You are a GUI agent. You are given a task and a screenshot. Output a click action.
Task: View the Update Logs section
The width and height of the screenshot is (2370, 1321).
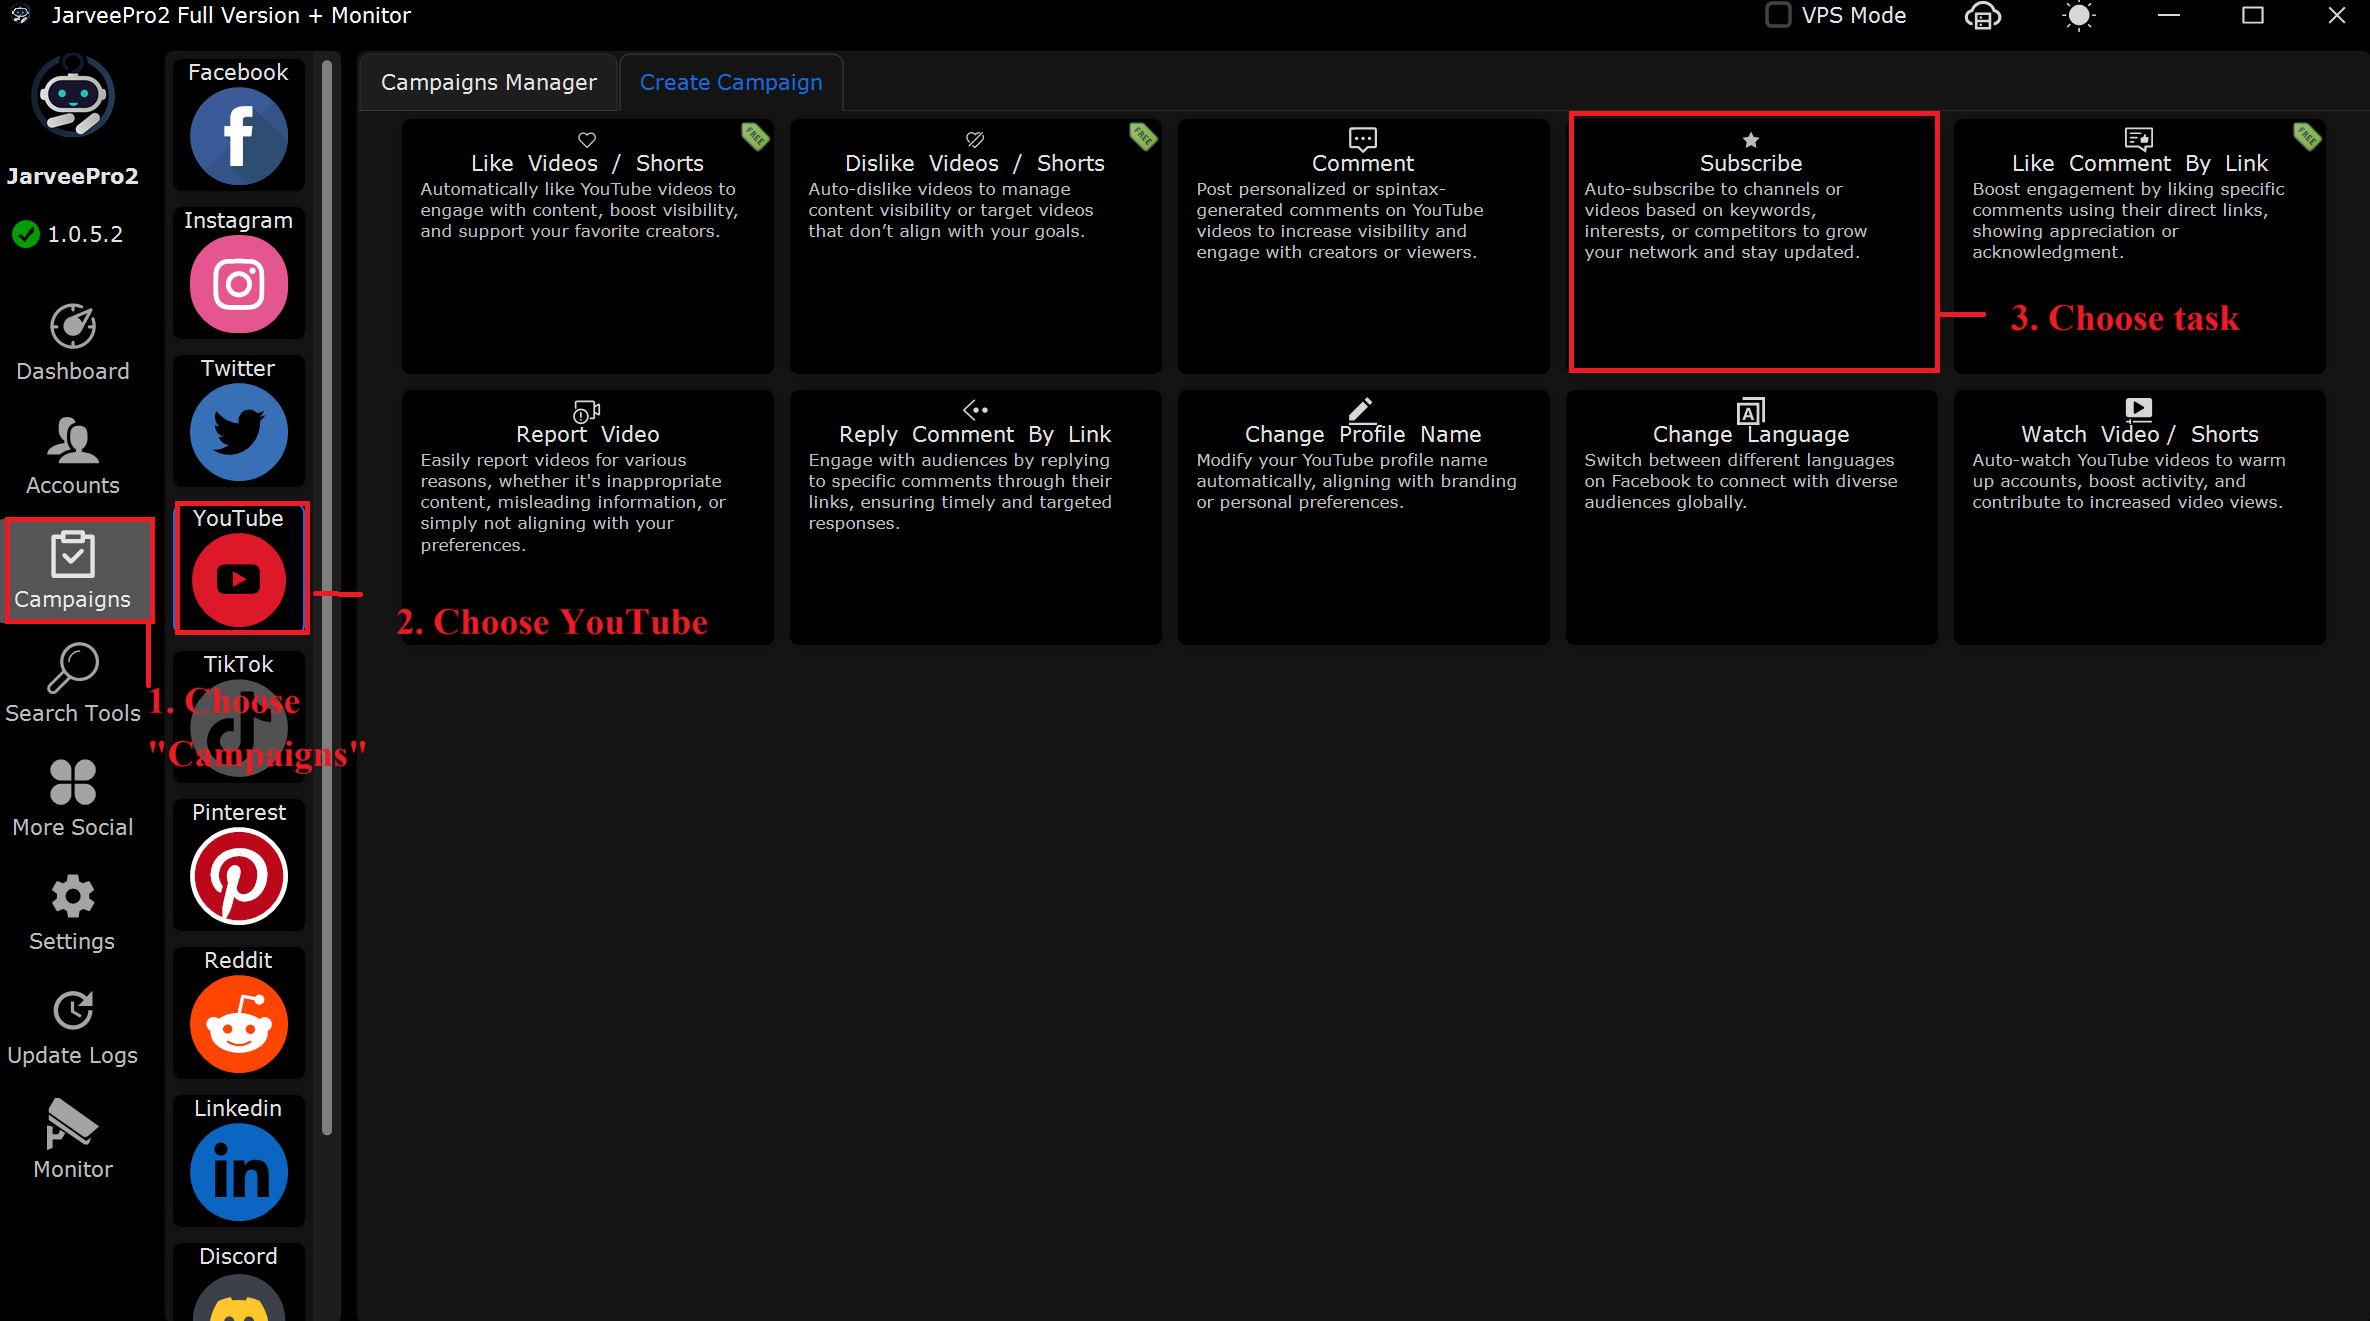point(73,1026)
